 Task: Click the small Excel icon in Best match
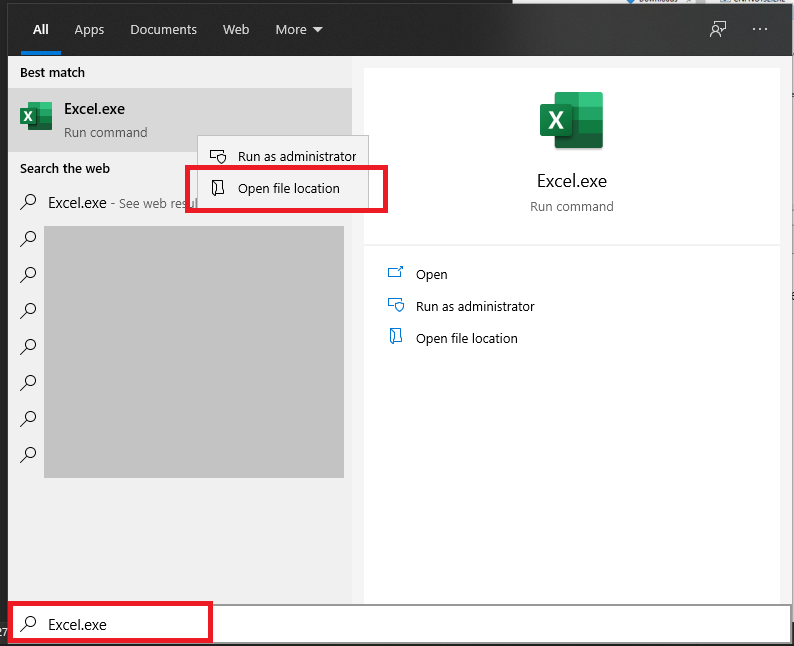(x=35, y=116)
